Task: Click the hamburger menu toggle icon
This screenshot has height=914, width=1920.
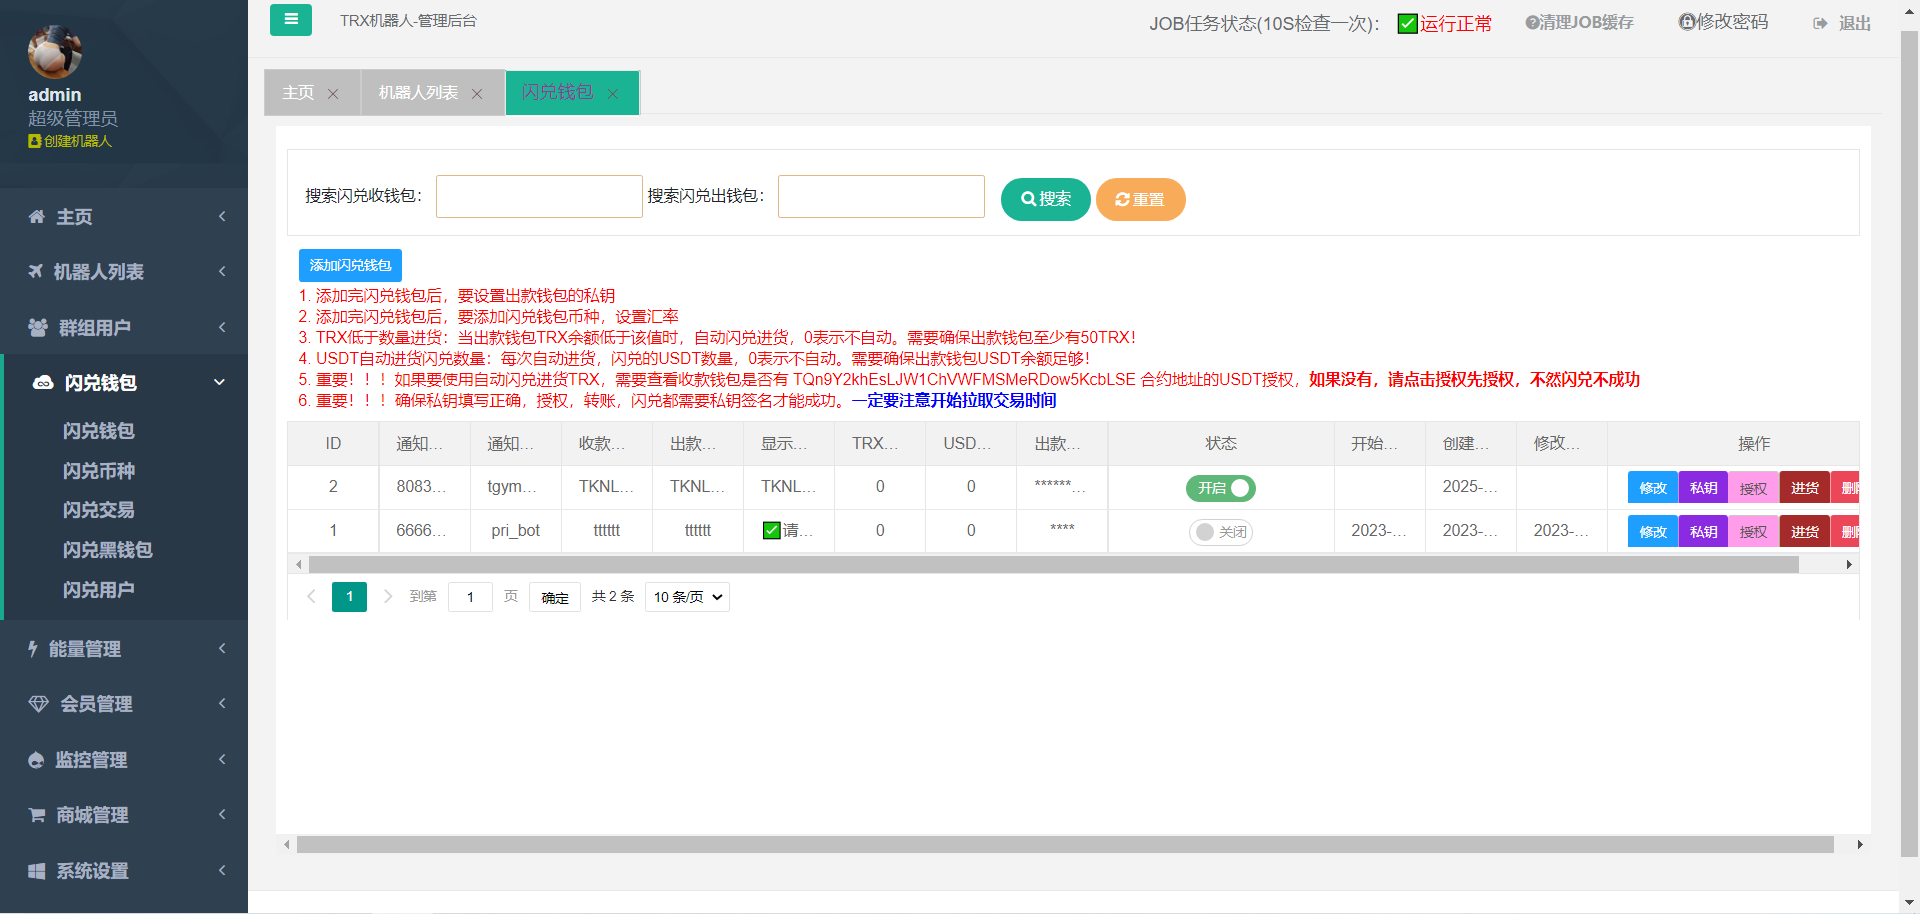Action: pyautogui.click(x=291, y=19)
